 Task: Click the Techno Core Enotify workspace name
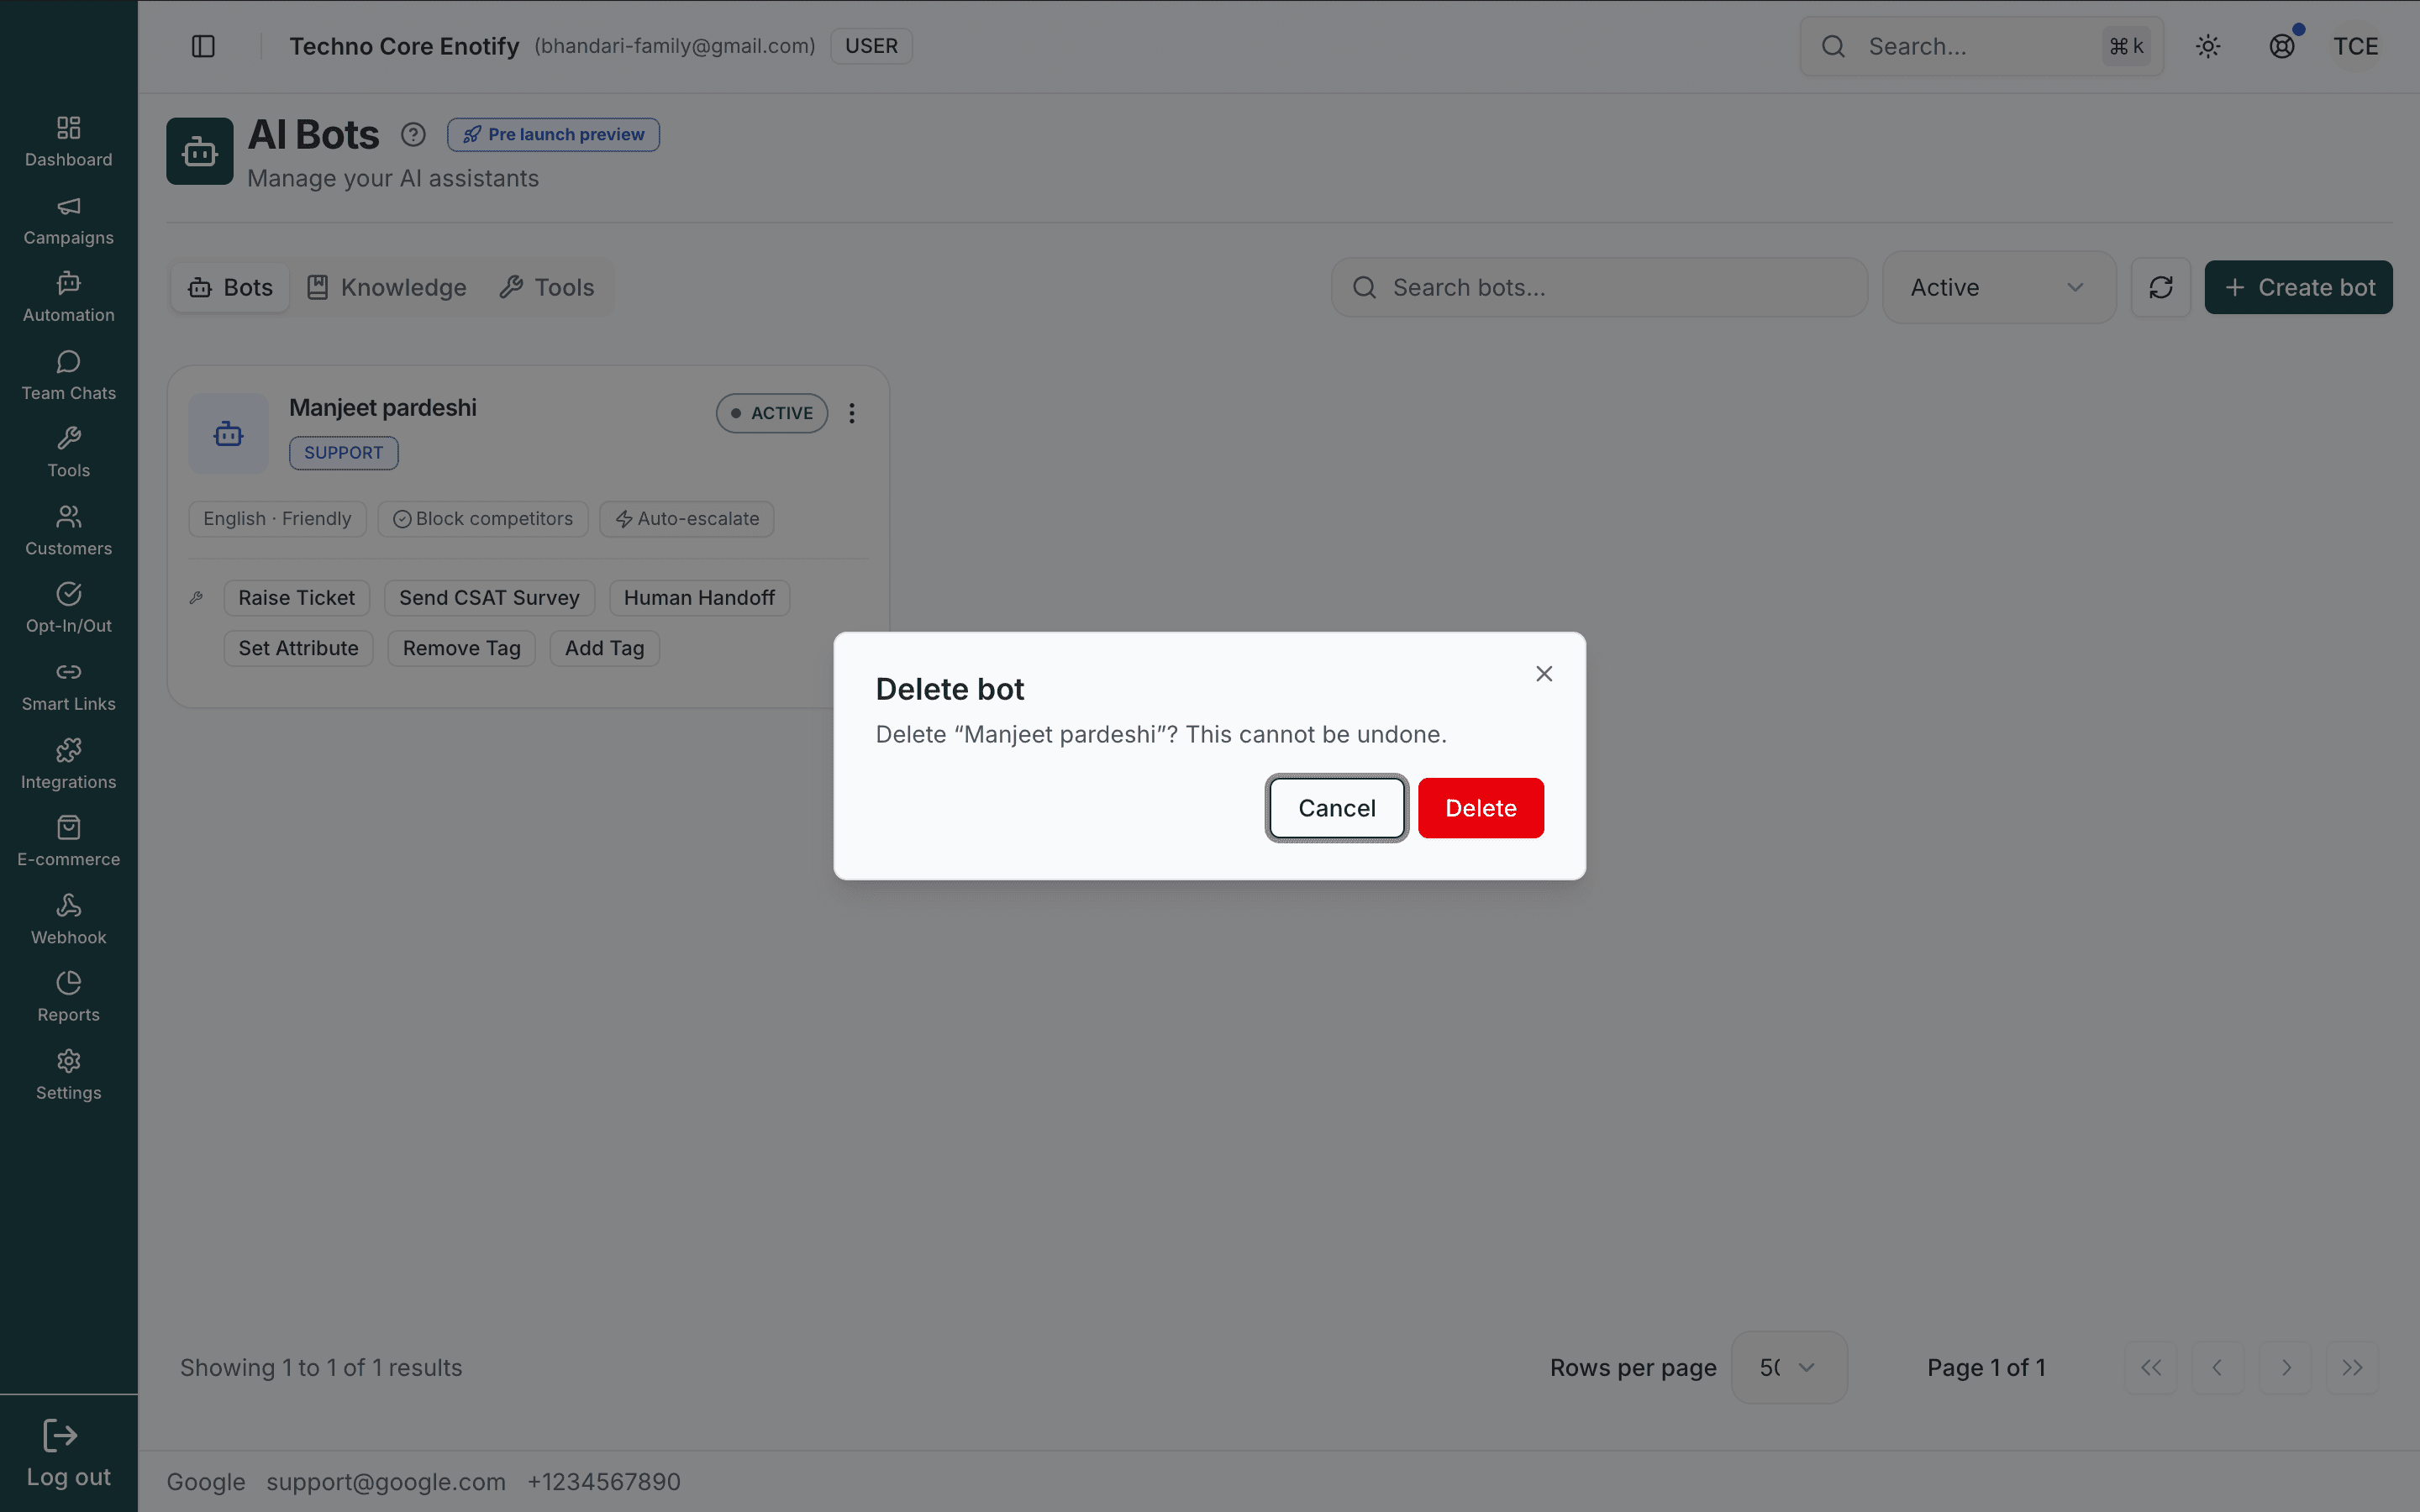point(404,46)
